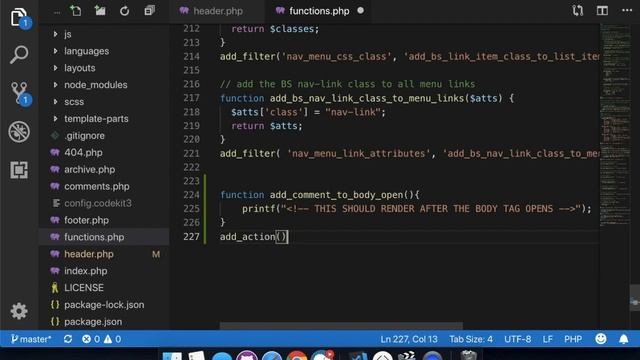This screenshot has height=360, width=640.
Task: Change PHP language mode
Action: tap(573, 339)
